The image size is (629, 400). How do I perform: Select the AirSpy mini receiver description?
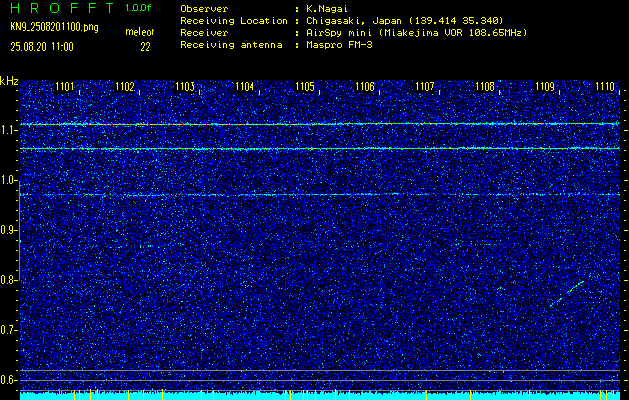pyautogui.click(x=416, y=32)
